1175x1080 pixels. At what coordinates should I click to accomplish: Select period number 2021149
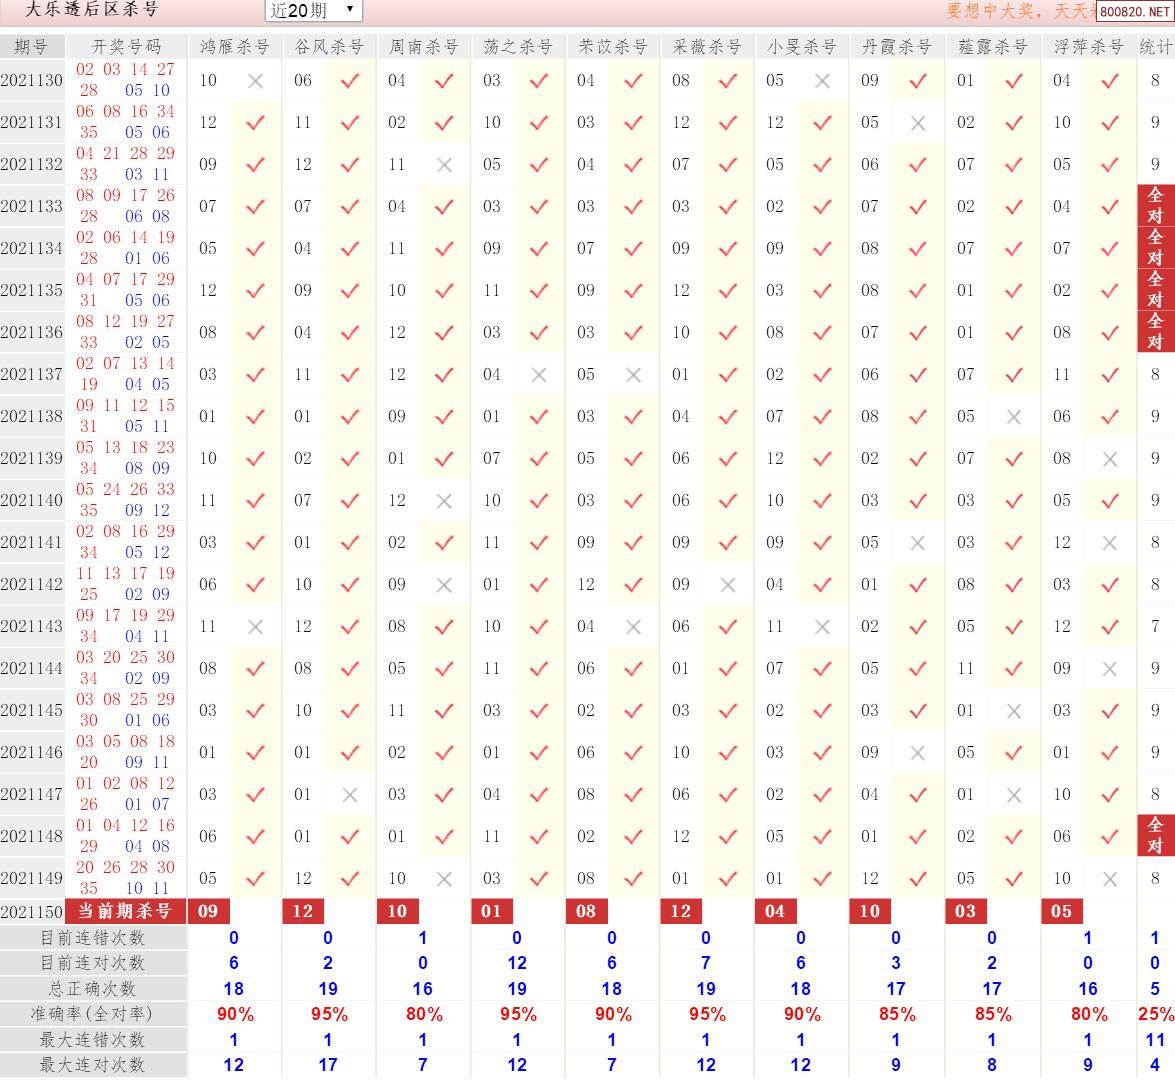coord(31,878)
